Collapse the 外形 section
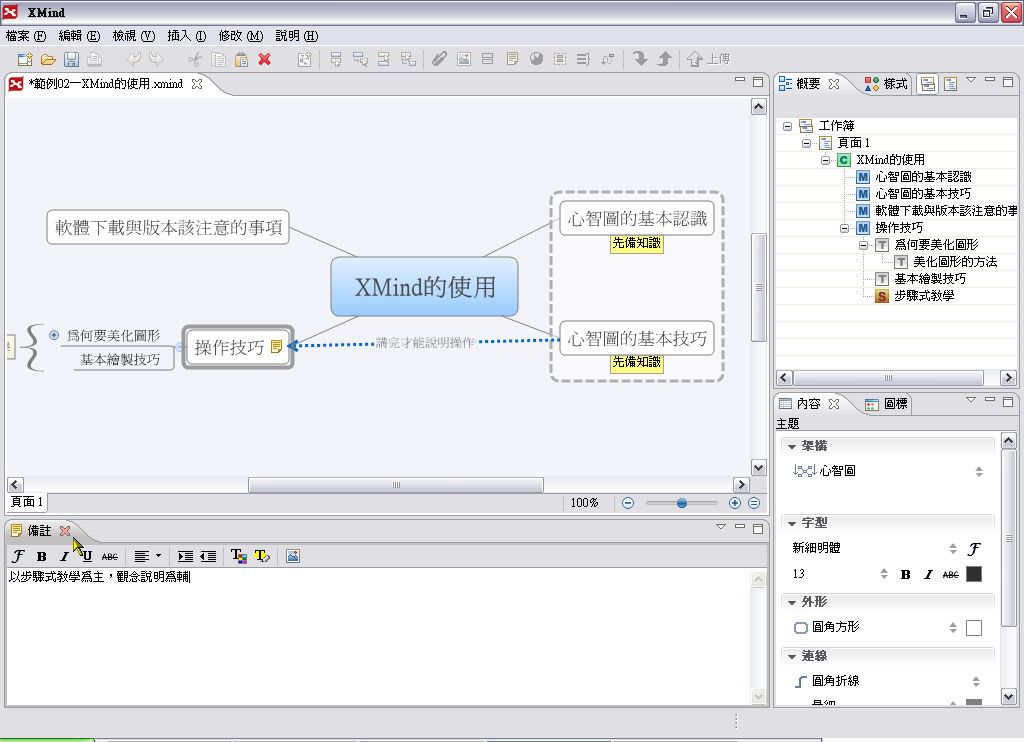 [792, 602]
